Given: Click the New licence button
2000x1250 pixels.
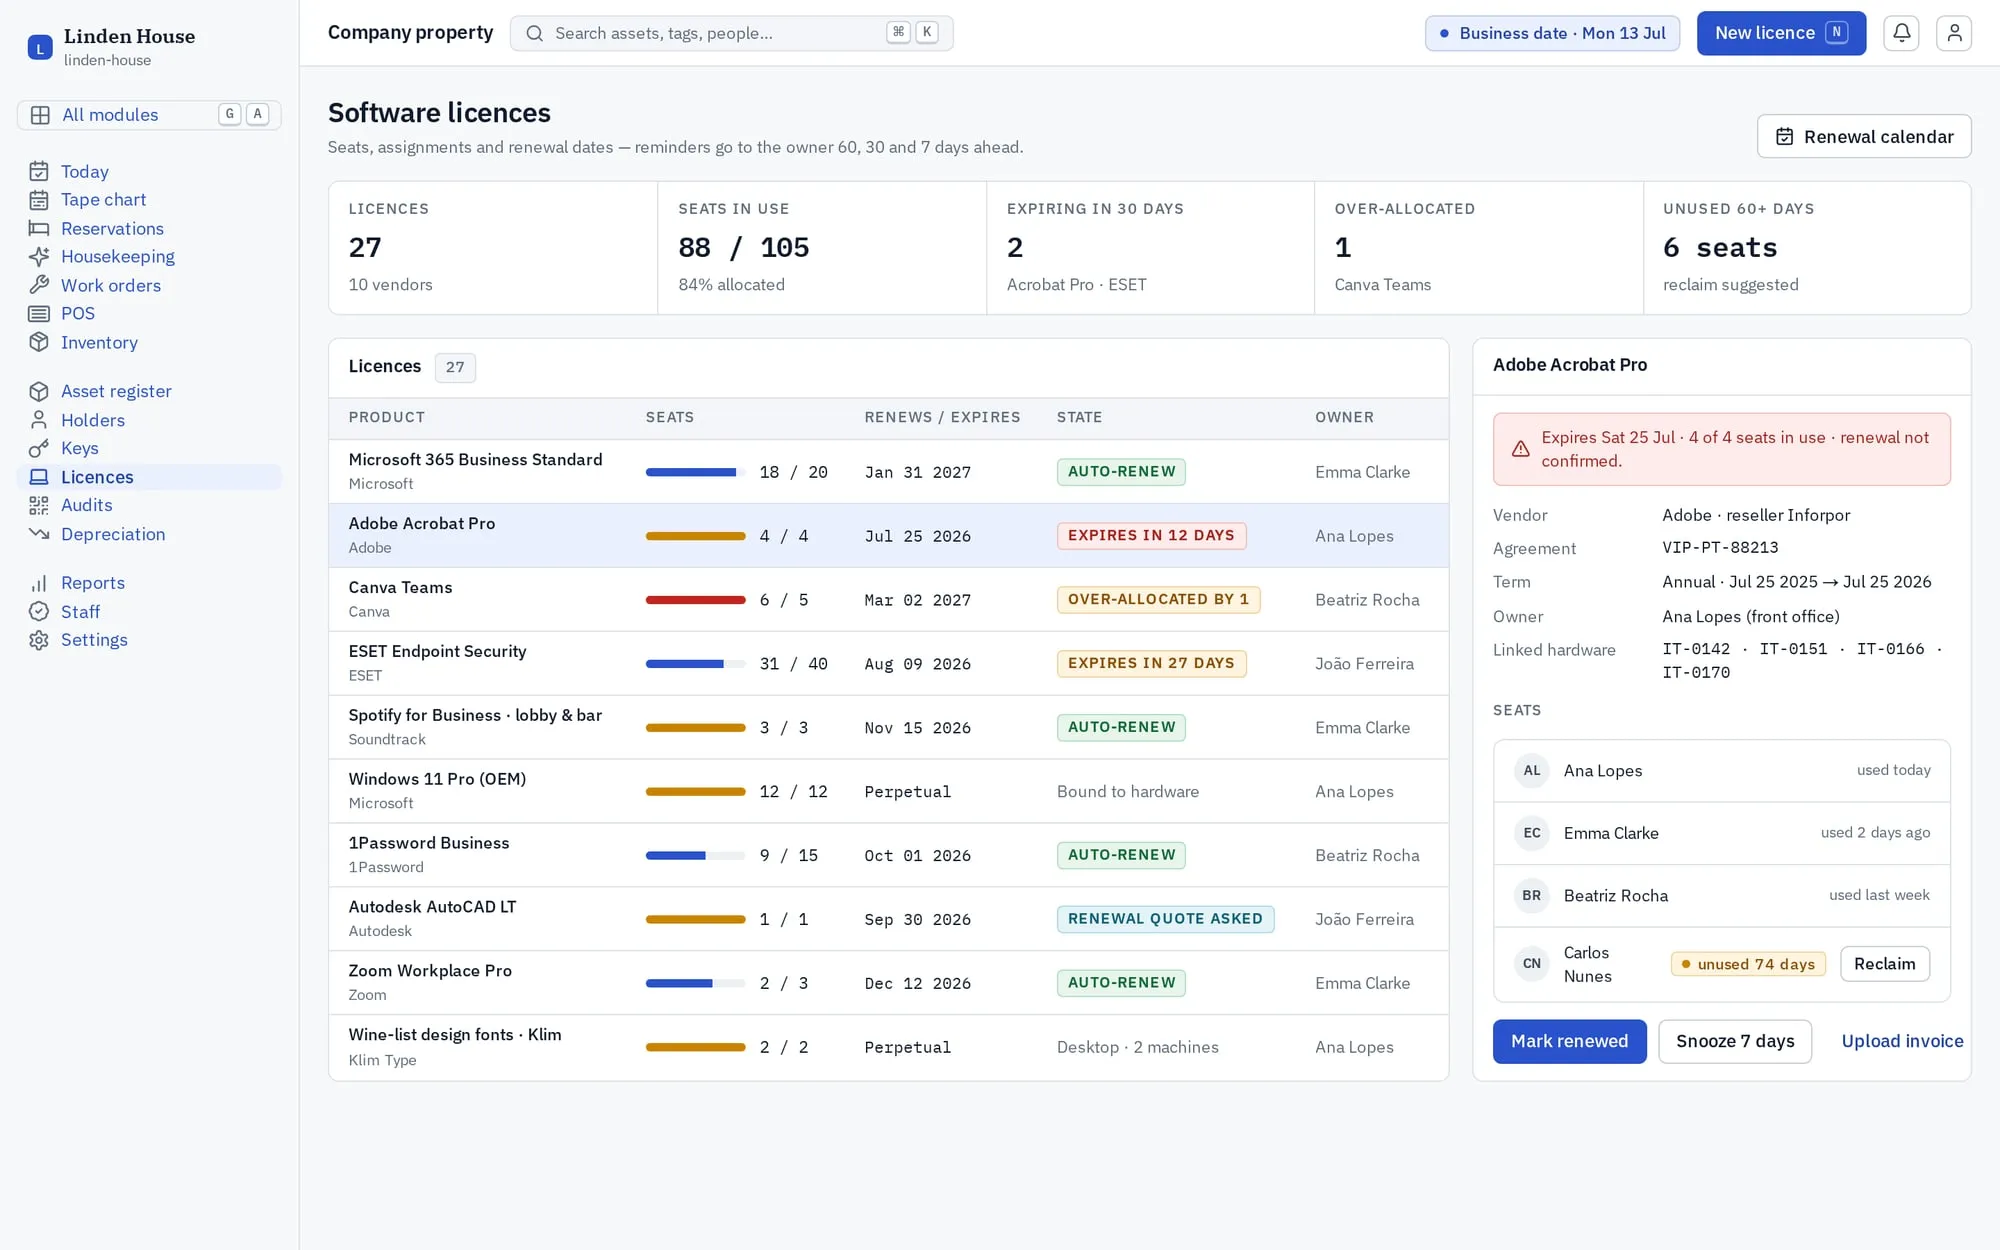Looking at the screenshot, I should tap(1781, 33).
